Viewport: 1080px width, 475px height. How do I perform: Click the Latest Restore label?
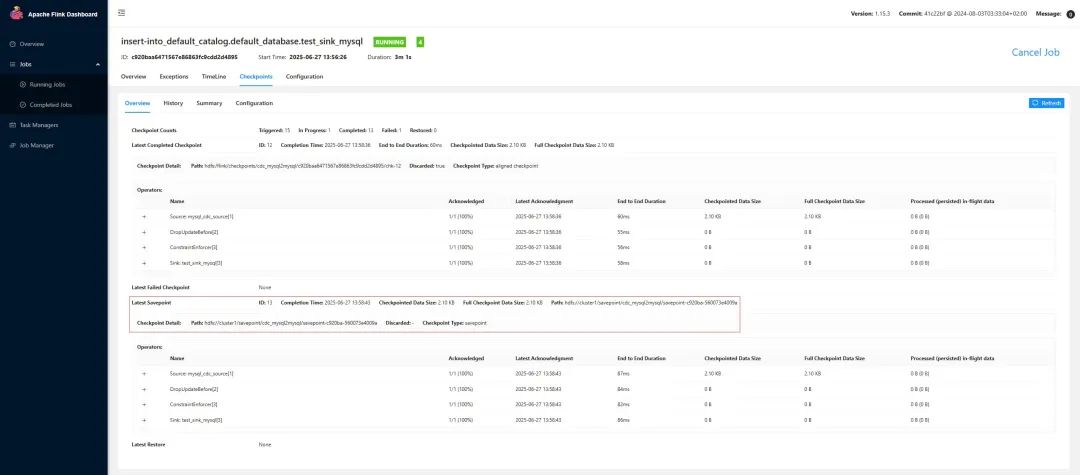[x=148, y=445]
